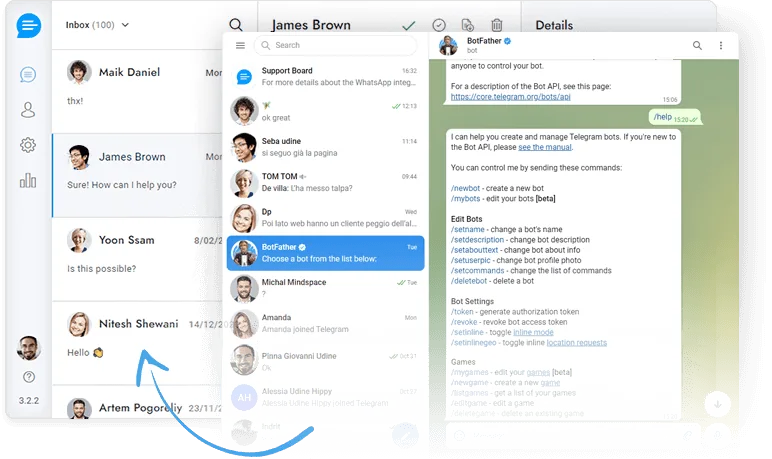This screenshot has height=459, width=772.
Task: Select Amanda chat
Action: pyautogui.click(x=325, y=324)
